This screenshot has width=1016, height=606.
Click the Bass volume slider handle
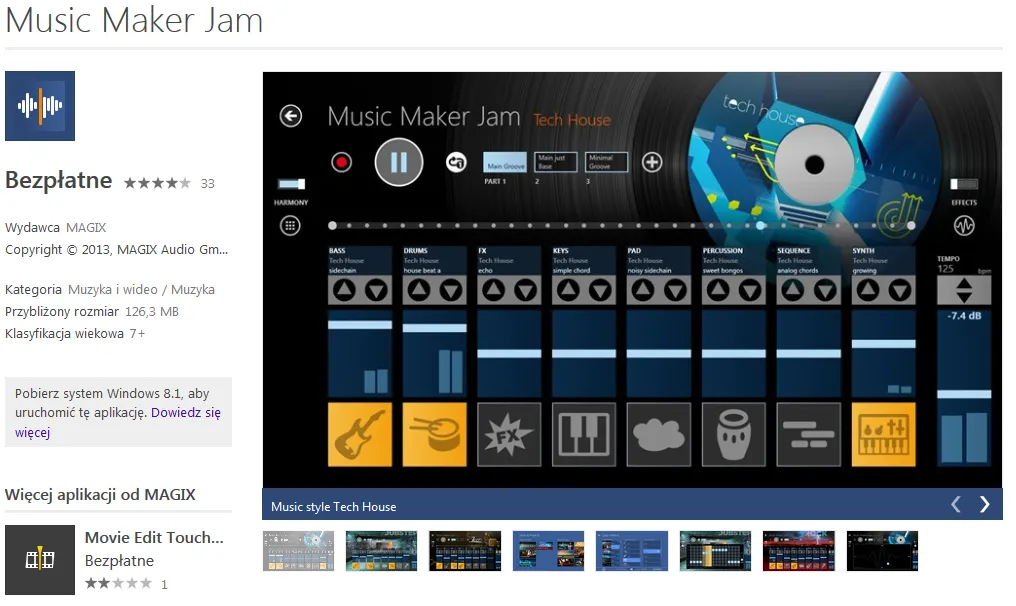pos(360,325)
